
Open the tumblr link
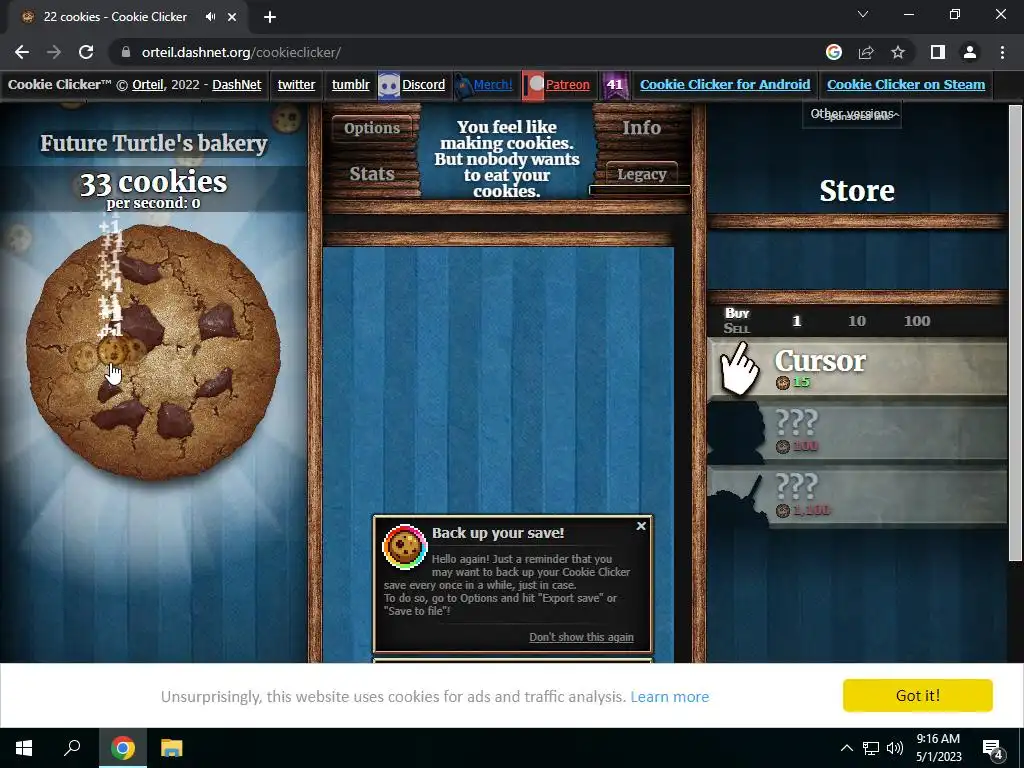point(351,84)
